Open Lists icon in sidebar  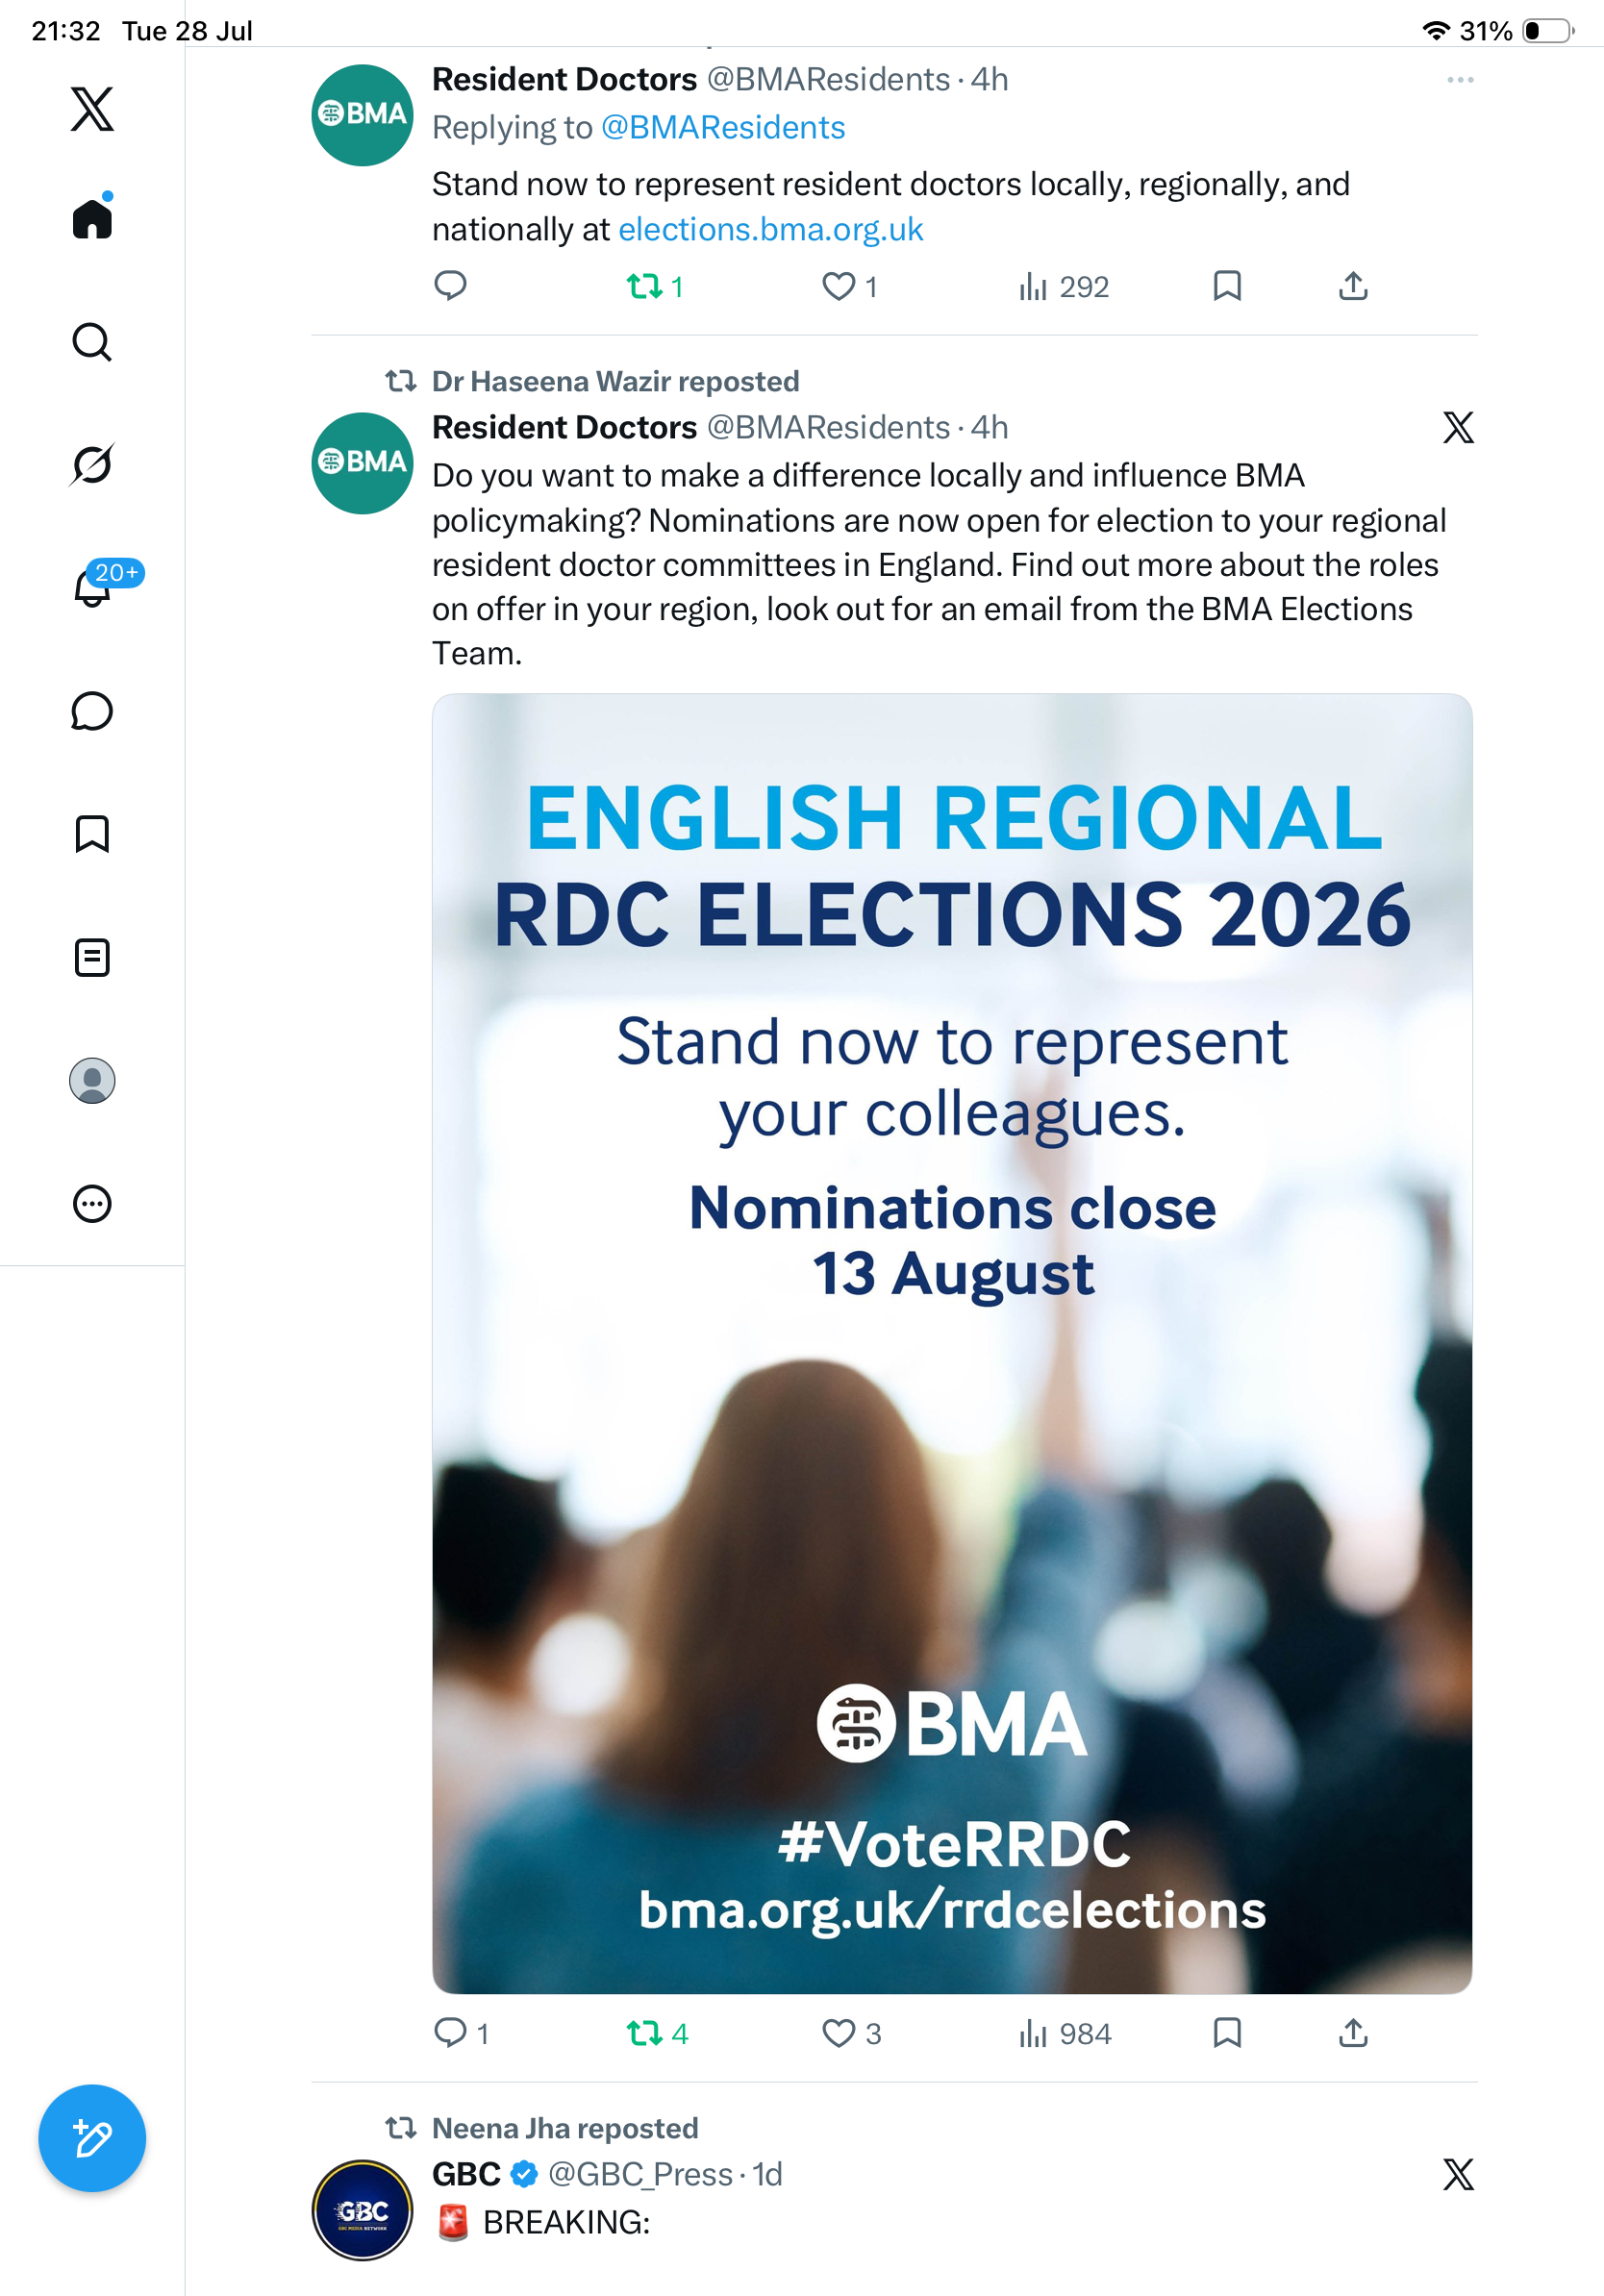pos(92,957)
